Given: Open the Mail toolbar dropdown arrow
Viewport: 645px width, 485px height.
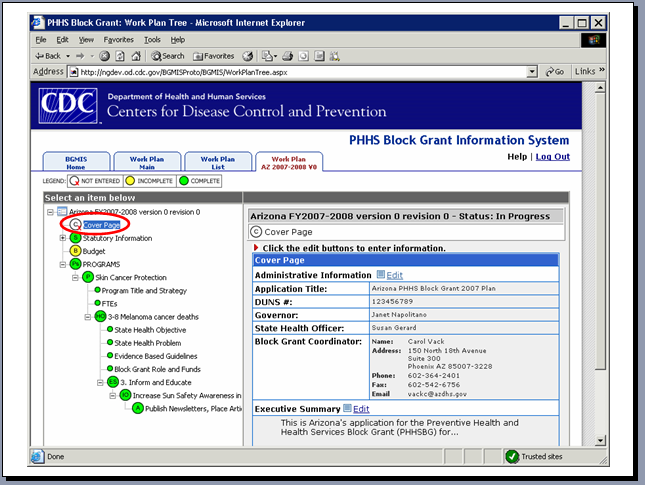Looking at the screenshot, I should (275, 56).
